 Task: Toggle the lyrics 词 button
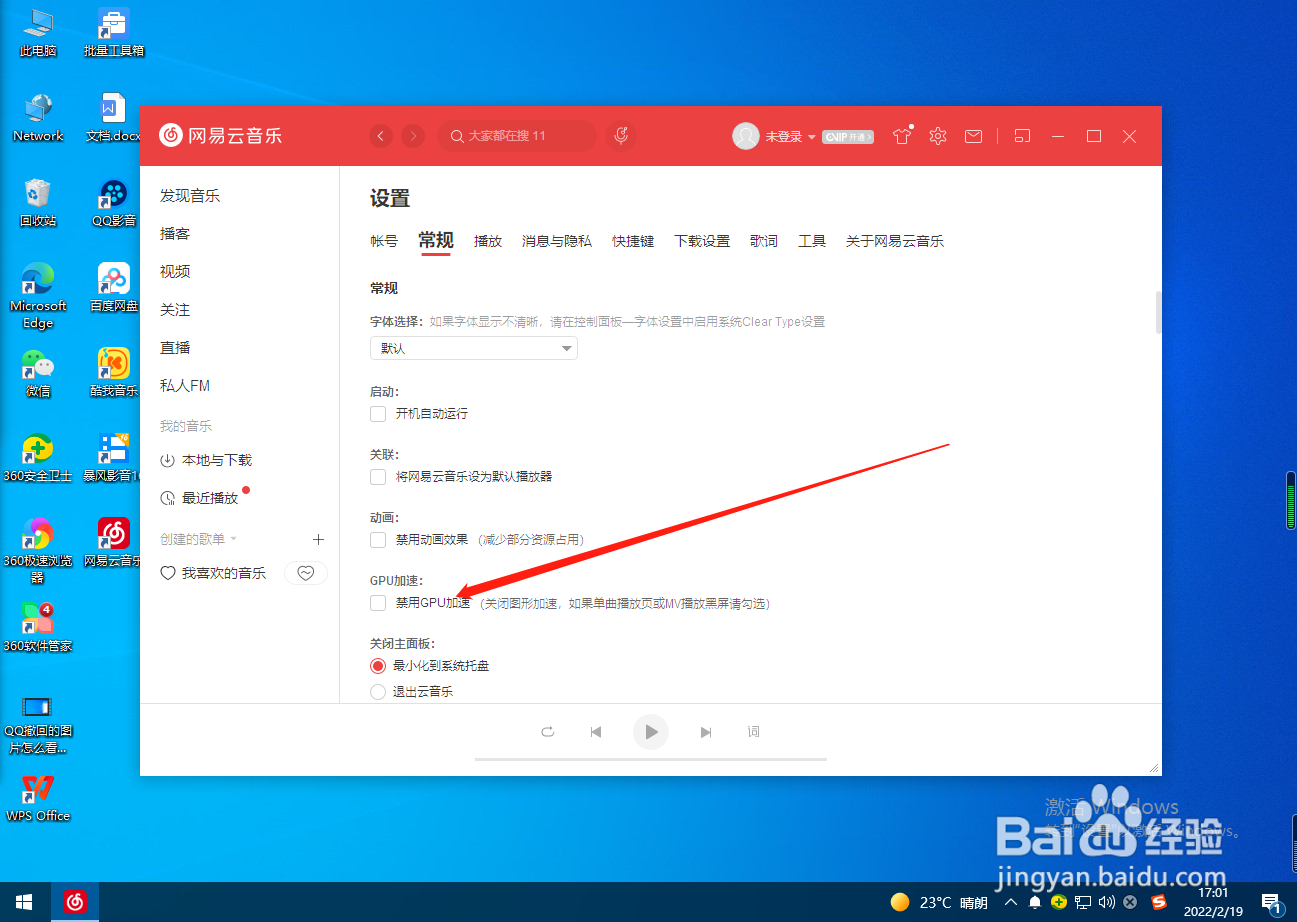(x=754, y=732)
